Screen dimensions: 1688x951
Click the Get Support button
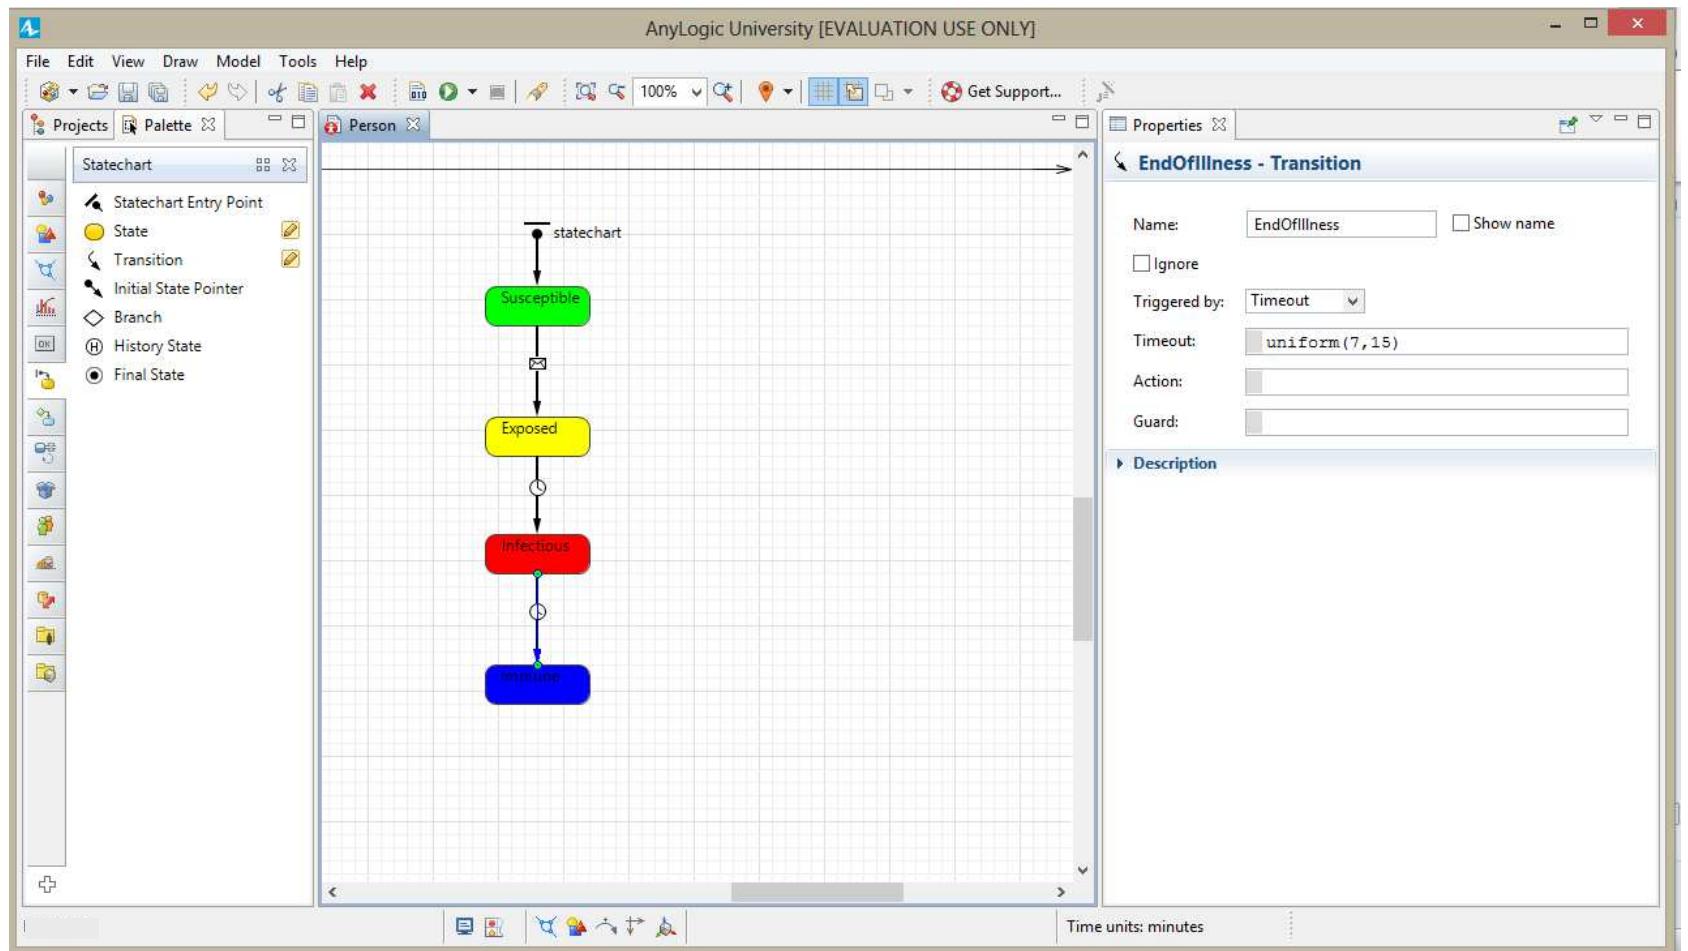click(1001, 92)
